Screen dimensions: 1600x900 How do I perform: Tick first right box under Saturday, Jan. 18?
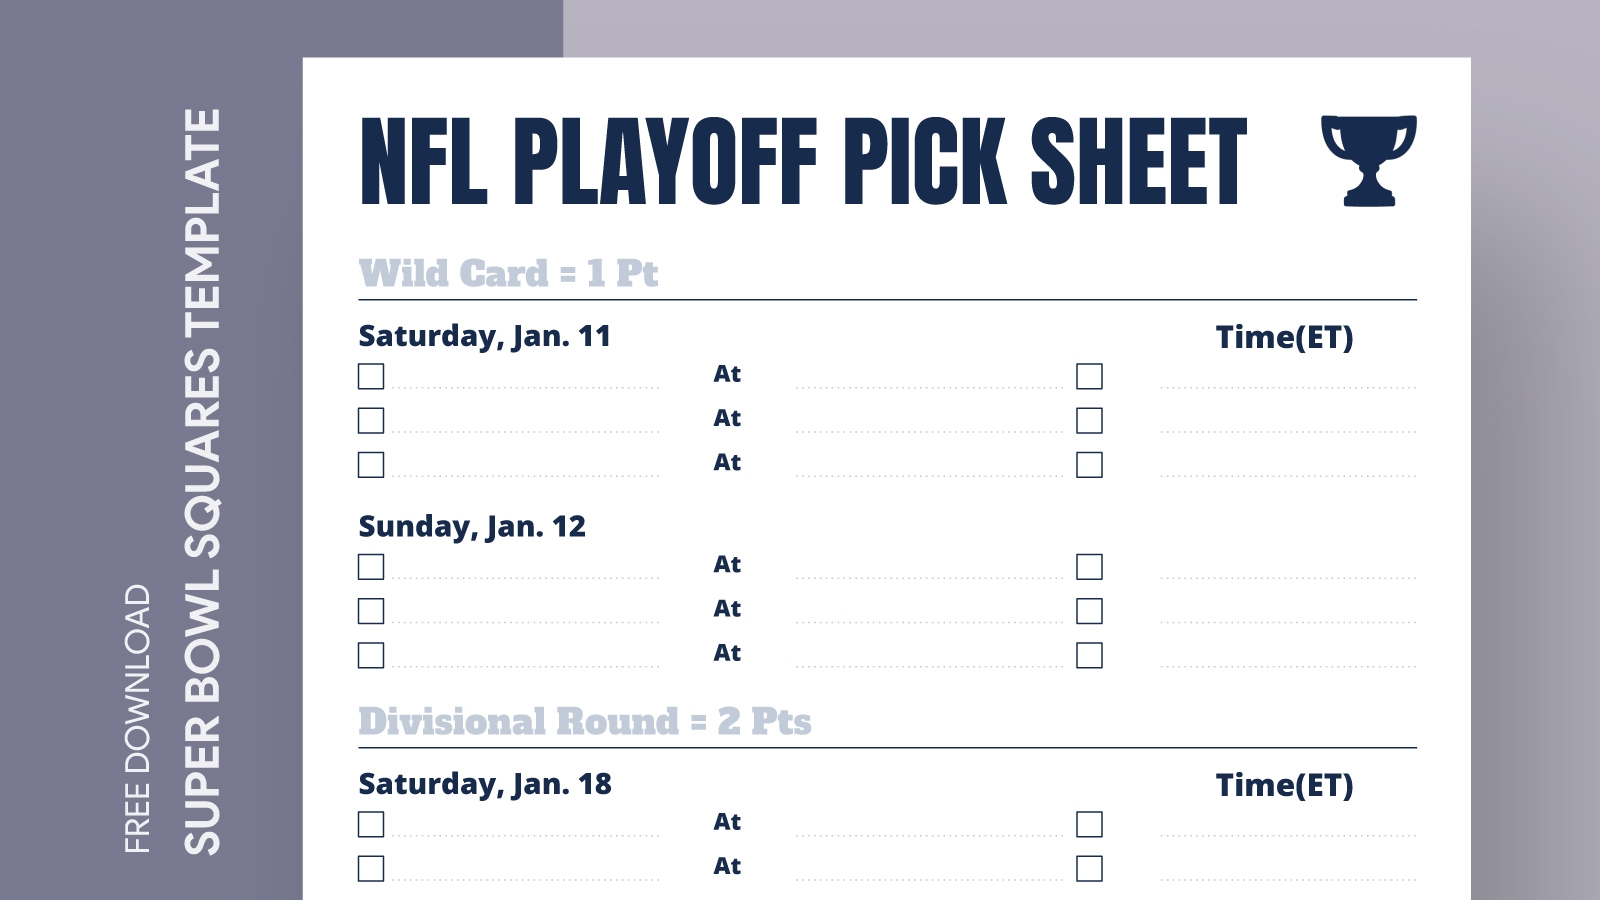click(x=1089, y=824)
